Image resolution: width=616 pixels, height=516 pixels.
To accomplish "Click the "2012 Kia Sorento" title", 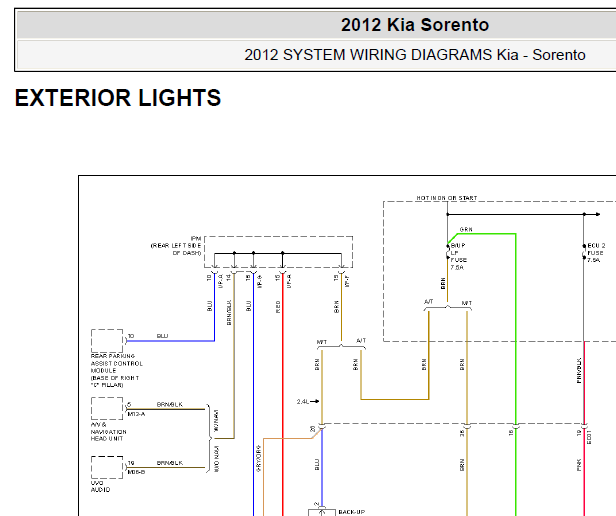I will pos(415,25).
